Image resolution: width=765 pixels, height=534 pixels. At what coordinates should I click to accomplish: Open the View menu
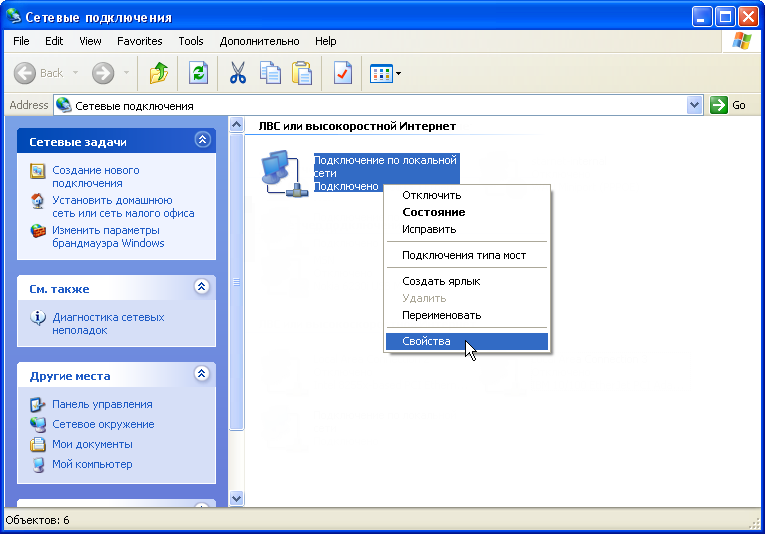tap(90, 41)
